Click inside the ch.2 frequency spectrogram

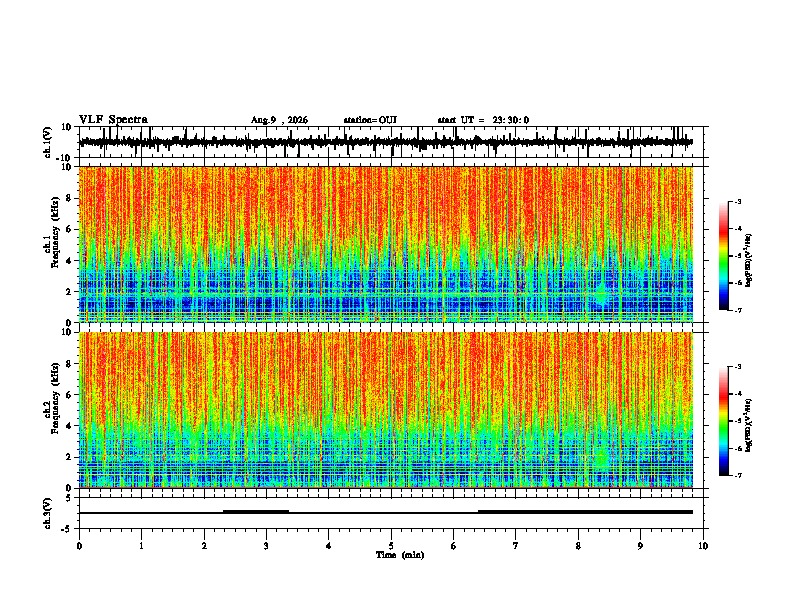(x=386, y=410)
